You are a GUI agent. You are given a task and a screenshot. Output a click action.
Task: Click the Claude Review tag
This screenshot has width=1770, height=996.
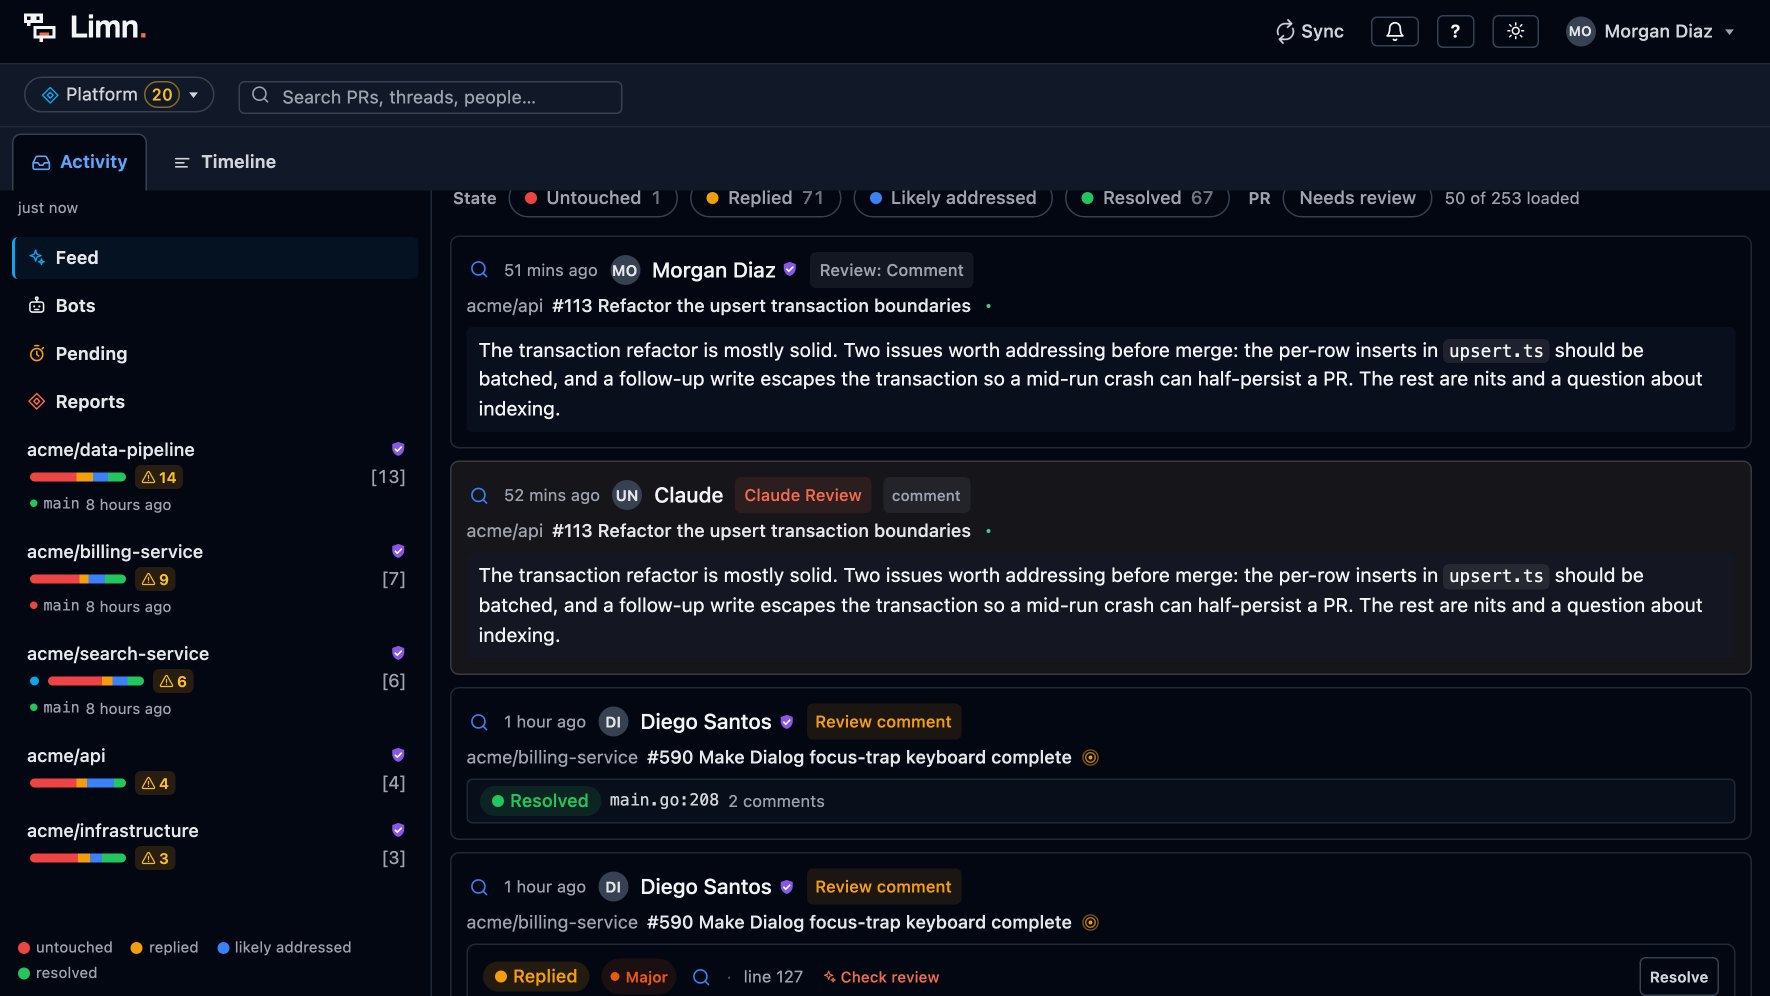802,495
